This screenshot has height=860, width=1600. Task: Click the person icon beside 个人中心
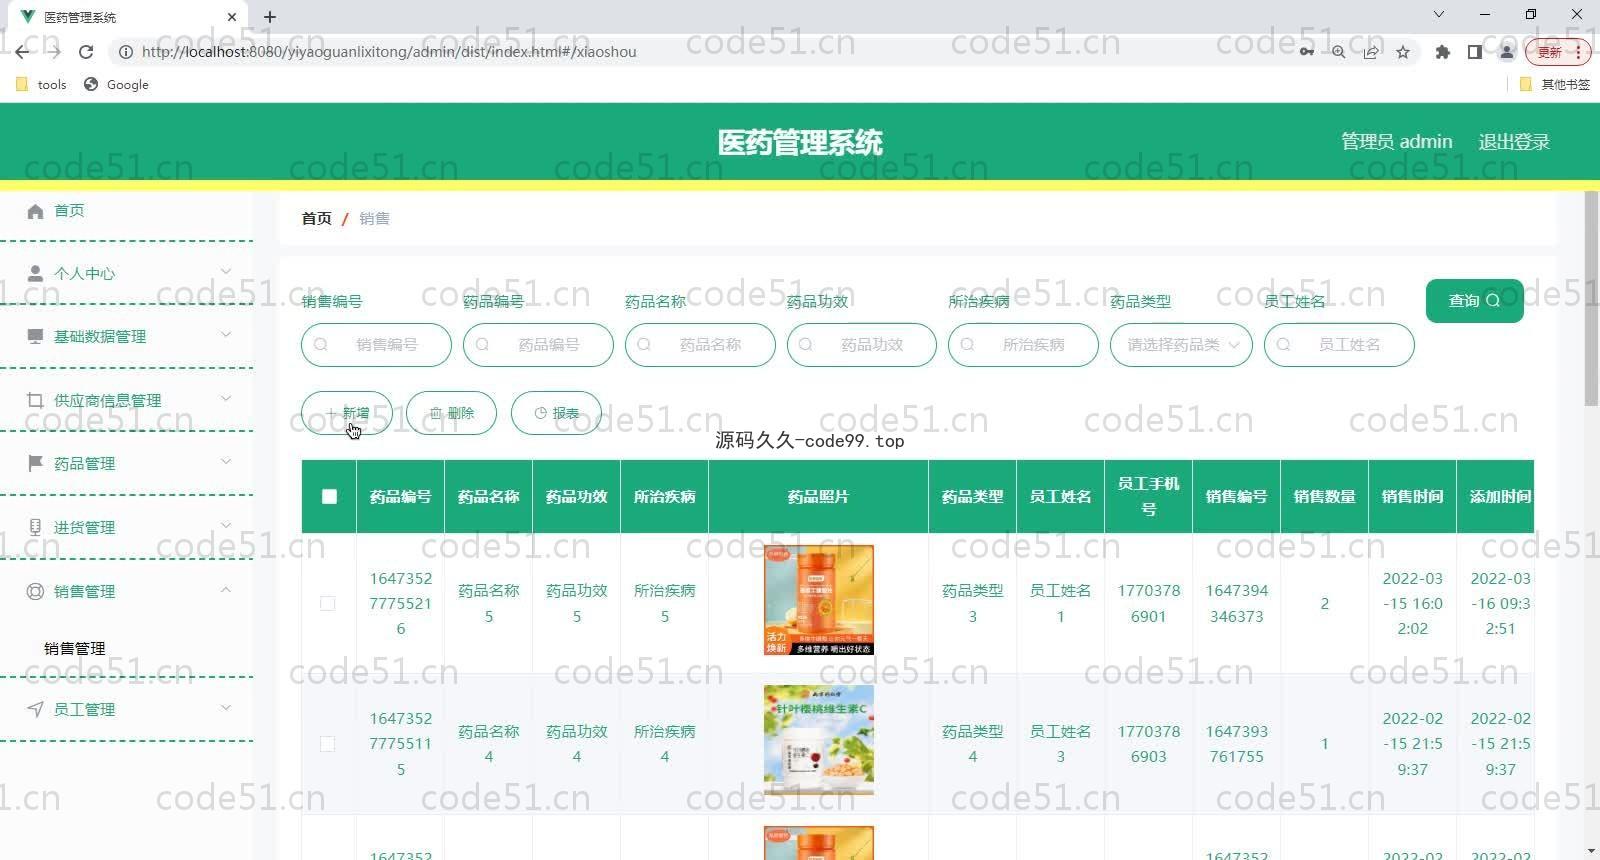[x=35, y=273]
